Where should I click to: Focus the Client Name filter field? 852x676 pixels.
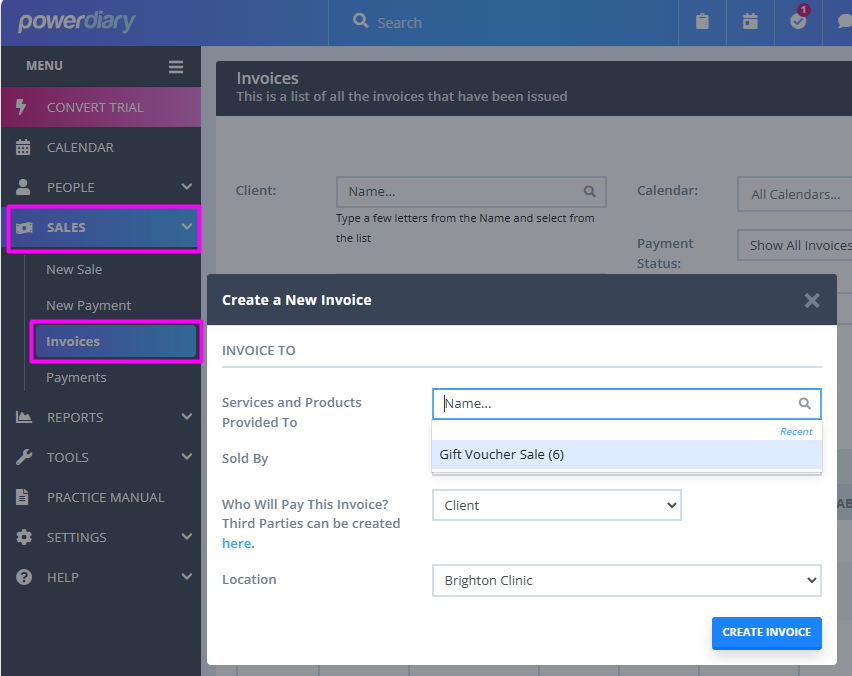pyautogui.click(x=471, y=192)
